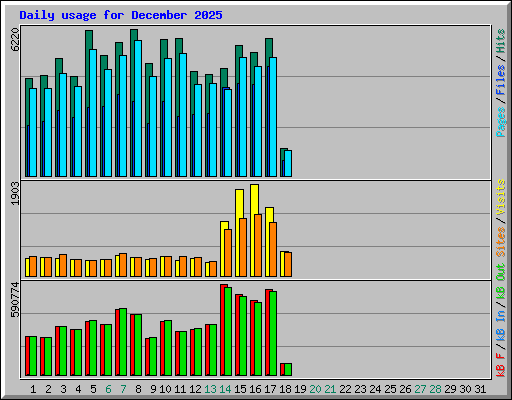Select day 30 on the date axis
Viewport: 512px width, 400px height.
465,389
